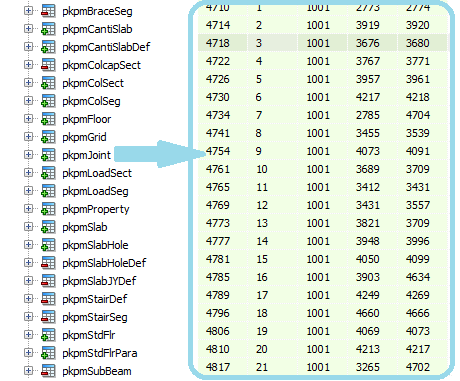Image resolution: width=460 pixels, height=381 pixels.
Task: Expand the pkpmLoadSeg tree node
Action: click(x=28, y=191)
